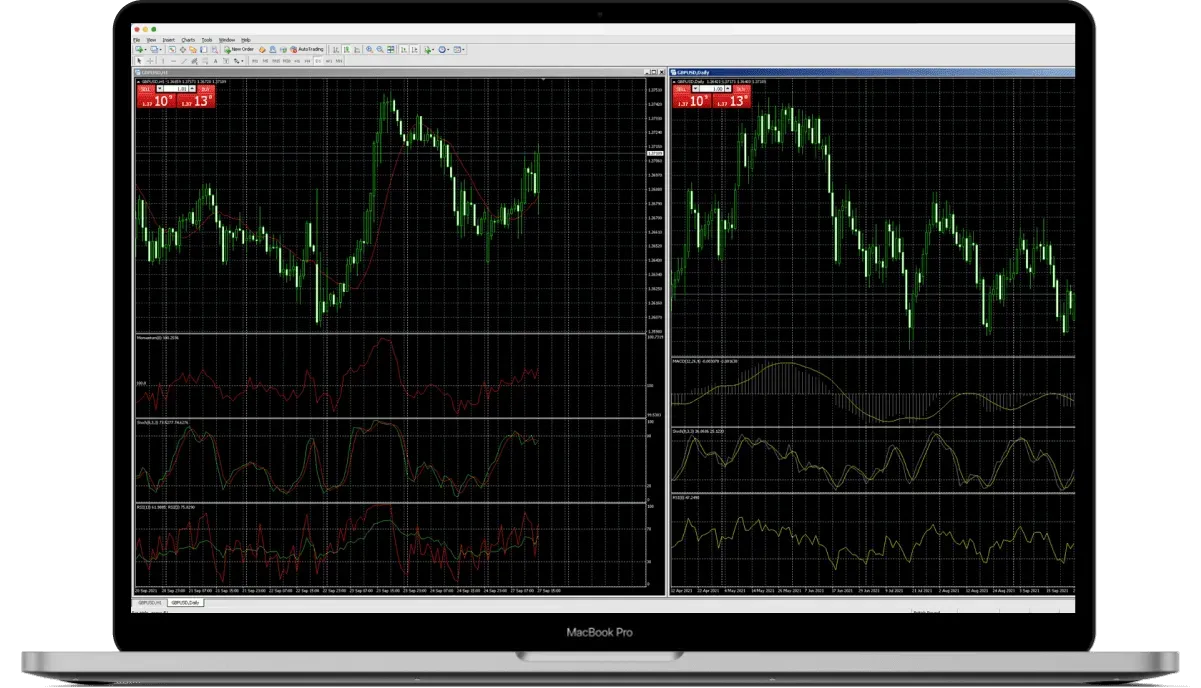The height and width of the screenshot is (688, 1201).
Task: Click the New Order button
Action: coord(240,49)
